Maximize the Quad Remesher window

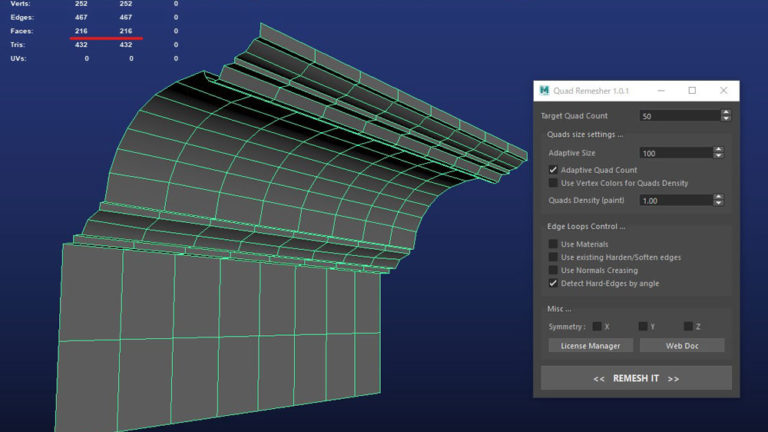point(692,91)
